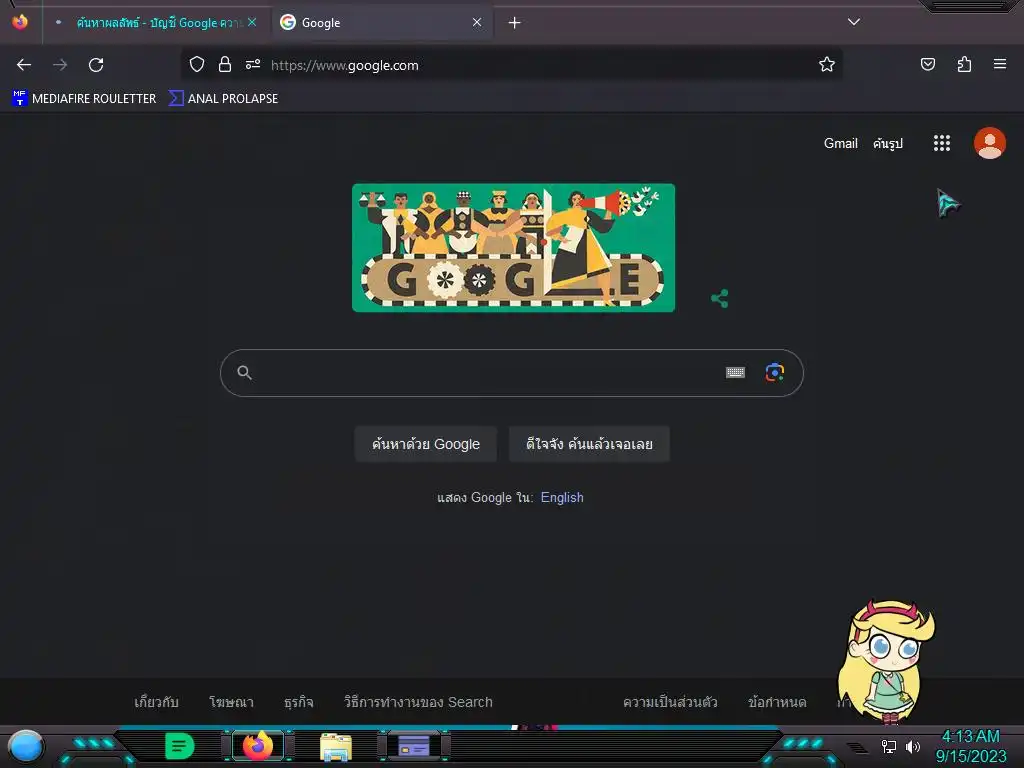Open the Privacy footer link
The width and height of the screenshot is (1024, 768).
tap(670, 702)
